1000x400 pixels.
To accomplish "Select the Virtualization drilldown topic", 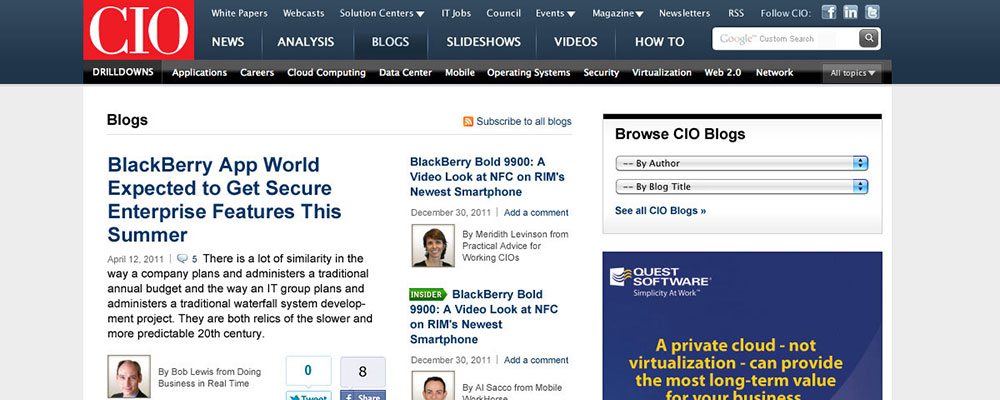I will [x=662, y=73].
